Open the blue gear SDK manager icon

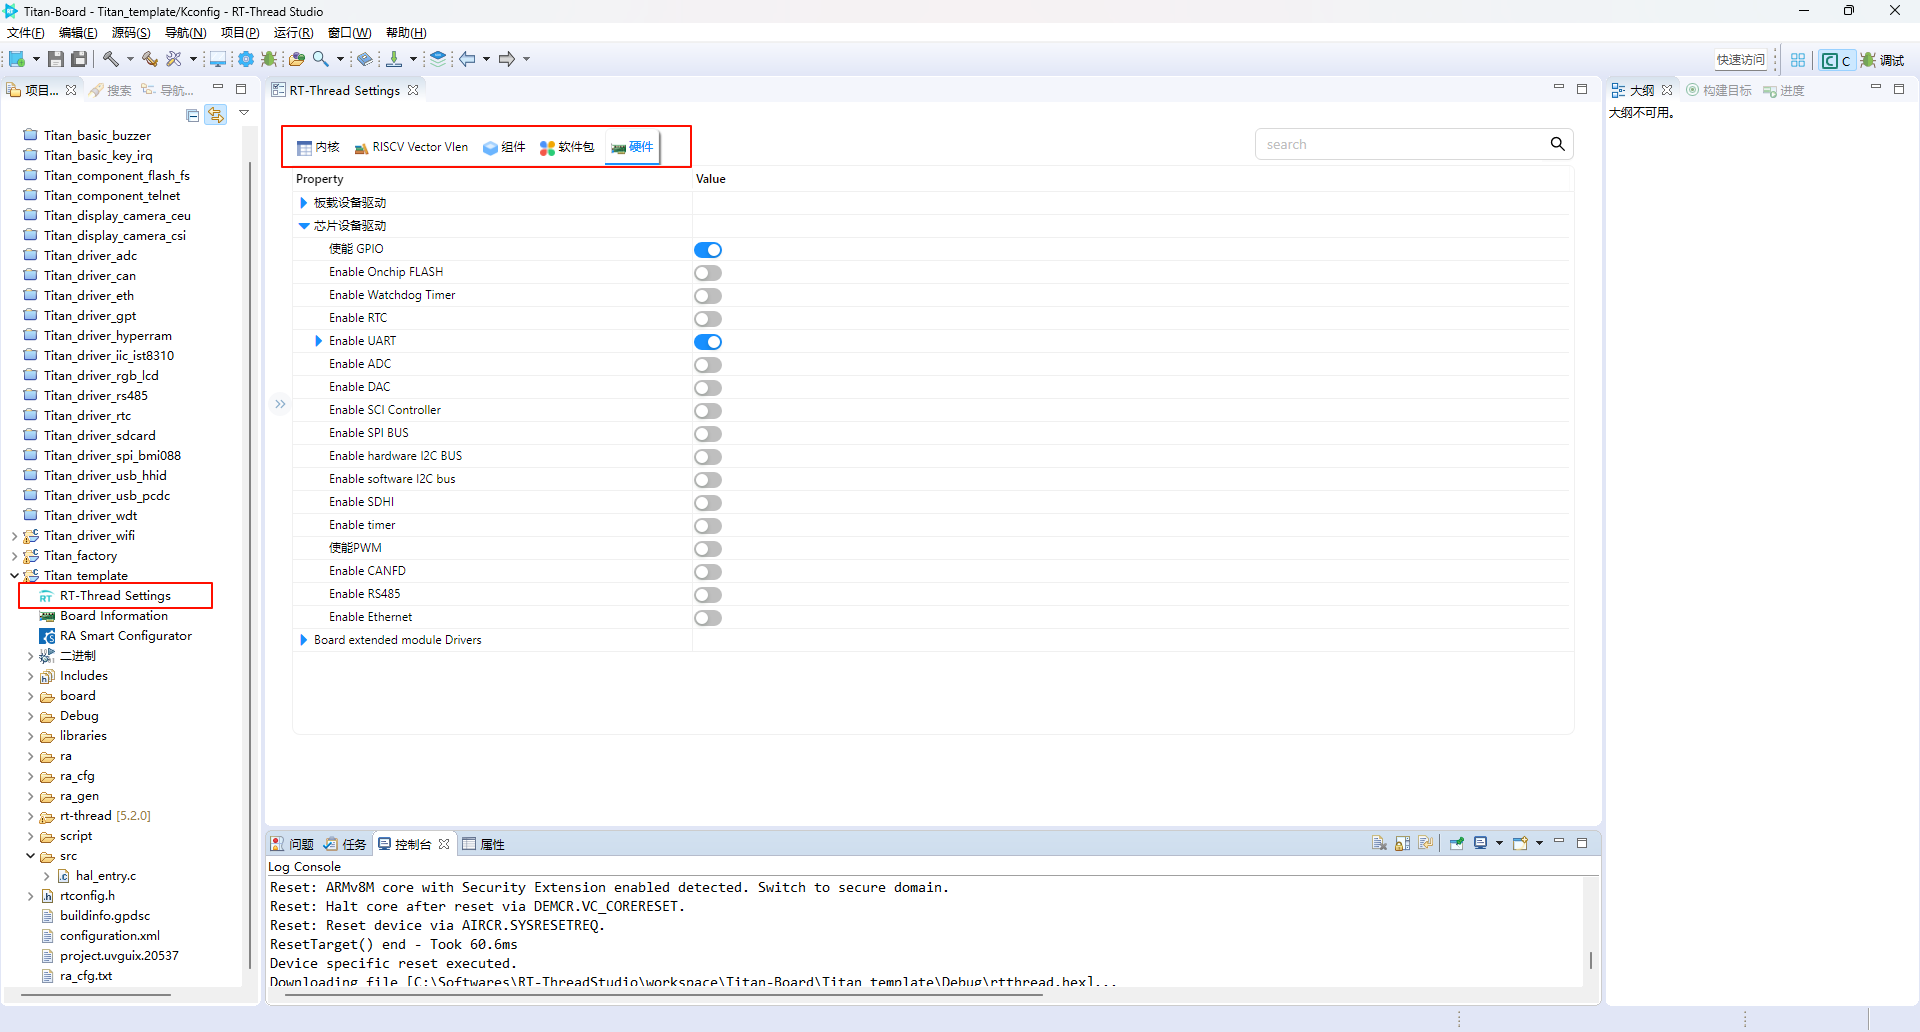pyautogui.click(x=246, y=60)
